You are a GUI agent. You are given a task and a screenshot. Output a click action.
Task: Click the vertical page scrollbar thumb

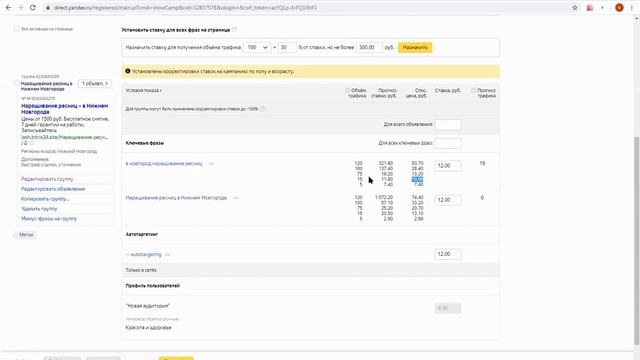point(636,241)
